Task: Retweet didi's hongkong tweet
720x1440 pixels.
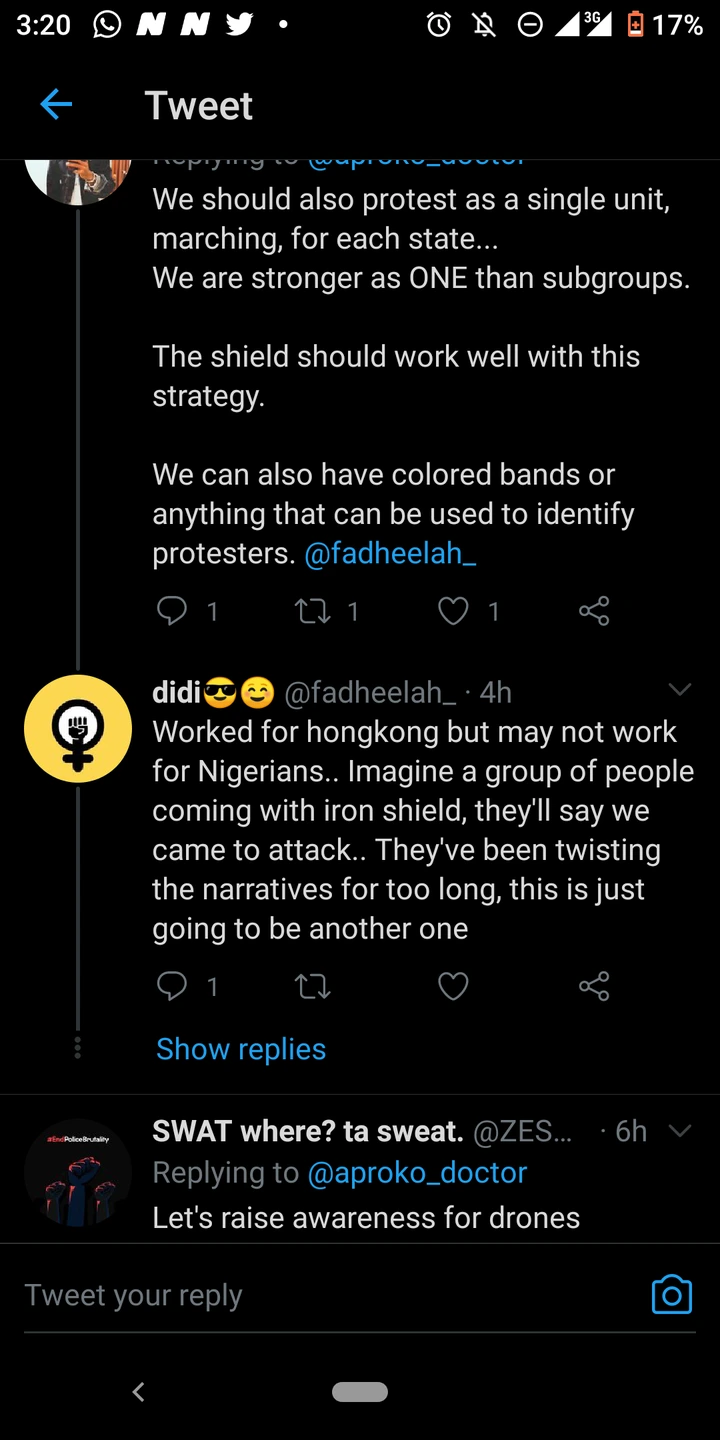Action: 313,987
